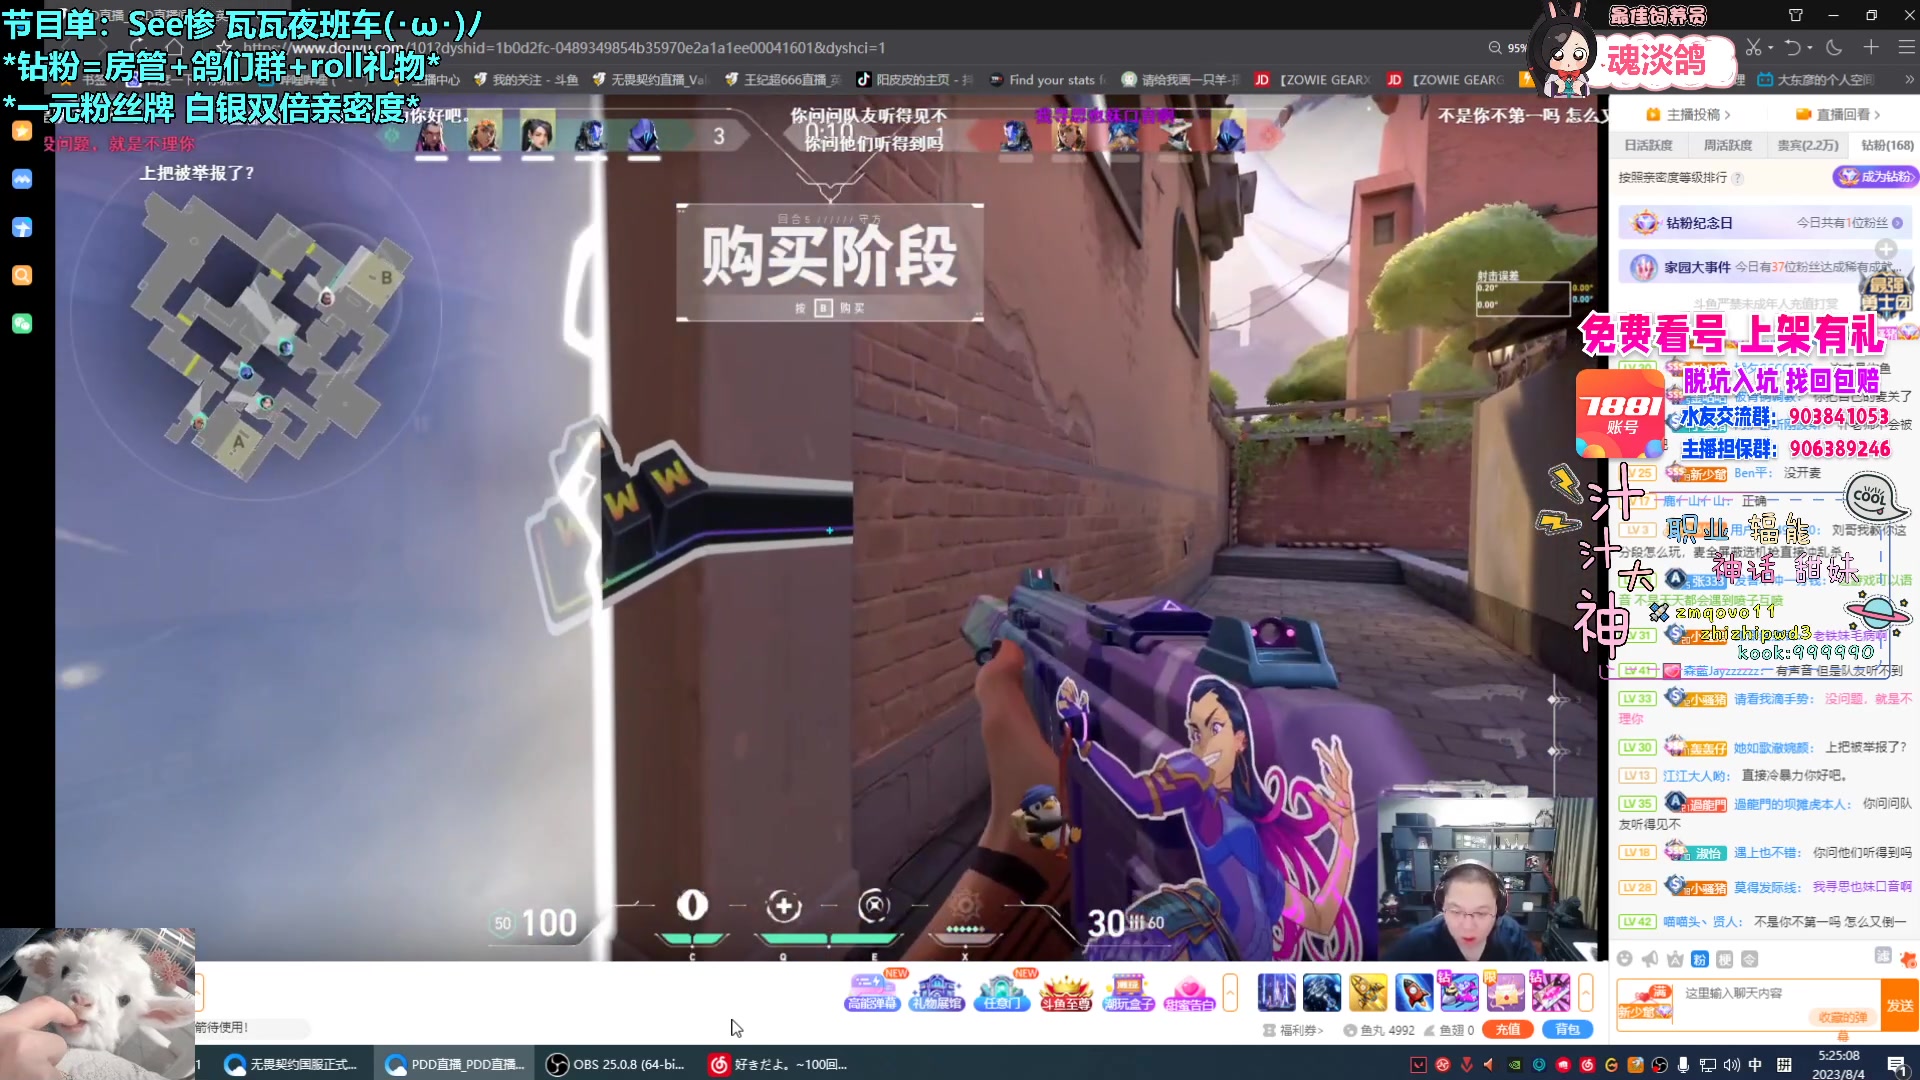Switch to the 周活跃度 tab
The width and height of the screenshot is (1920, 1080).
1728,145
